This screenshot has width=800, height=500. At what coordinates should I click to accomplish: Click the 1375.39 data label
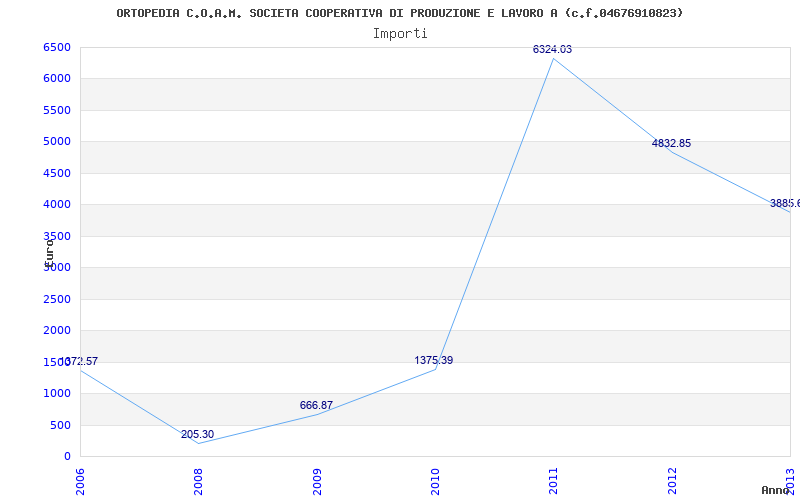pyautogui.click(x=434, y=360)
